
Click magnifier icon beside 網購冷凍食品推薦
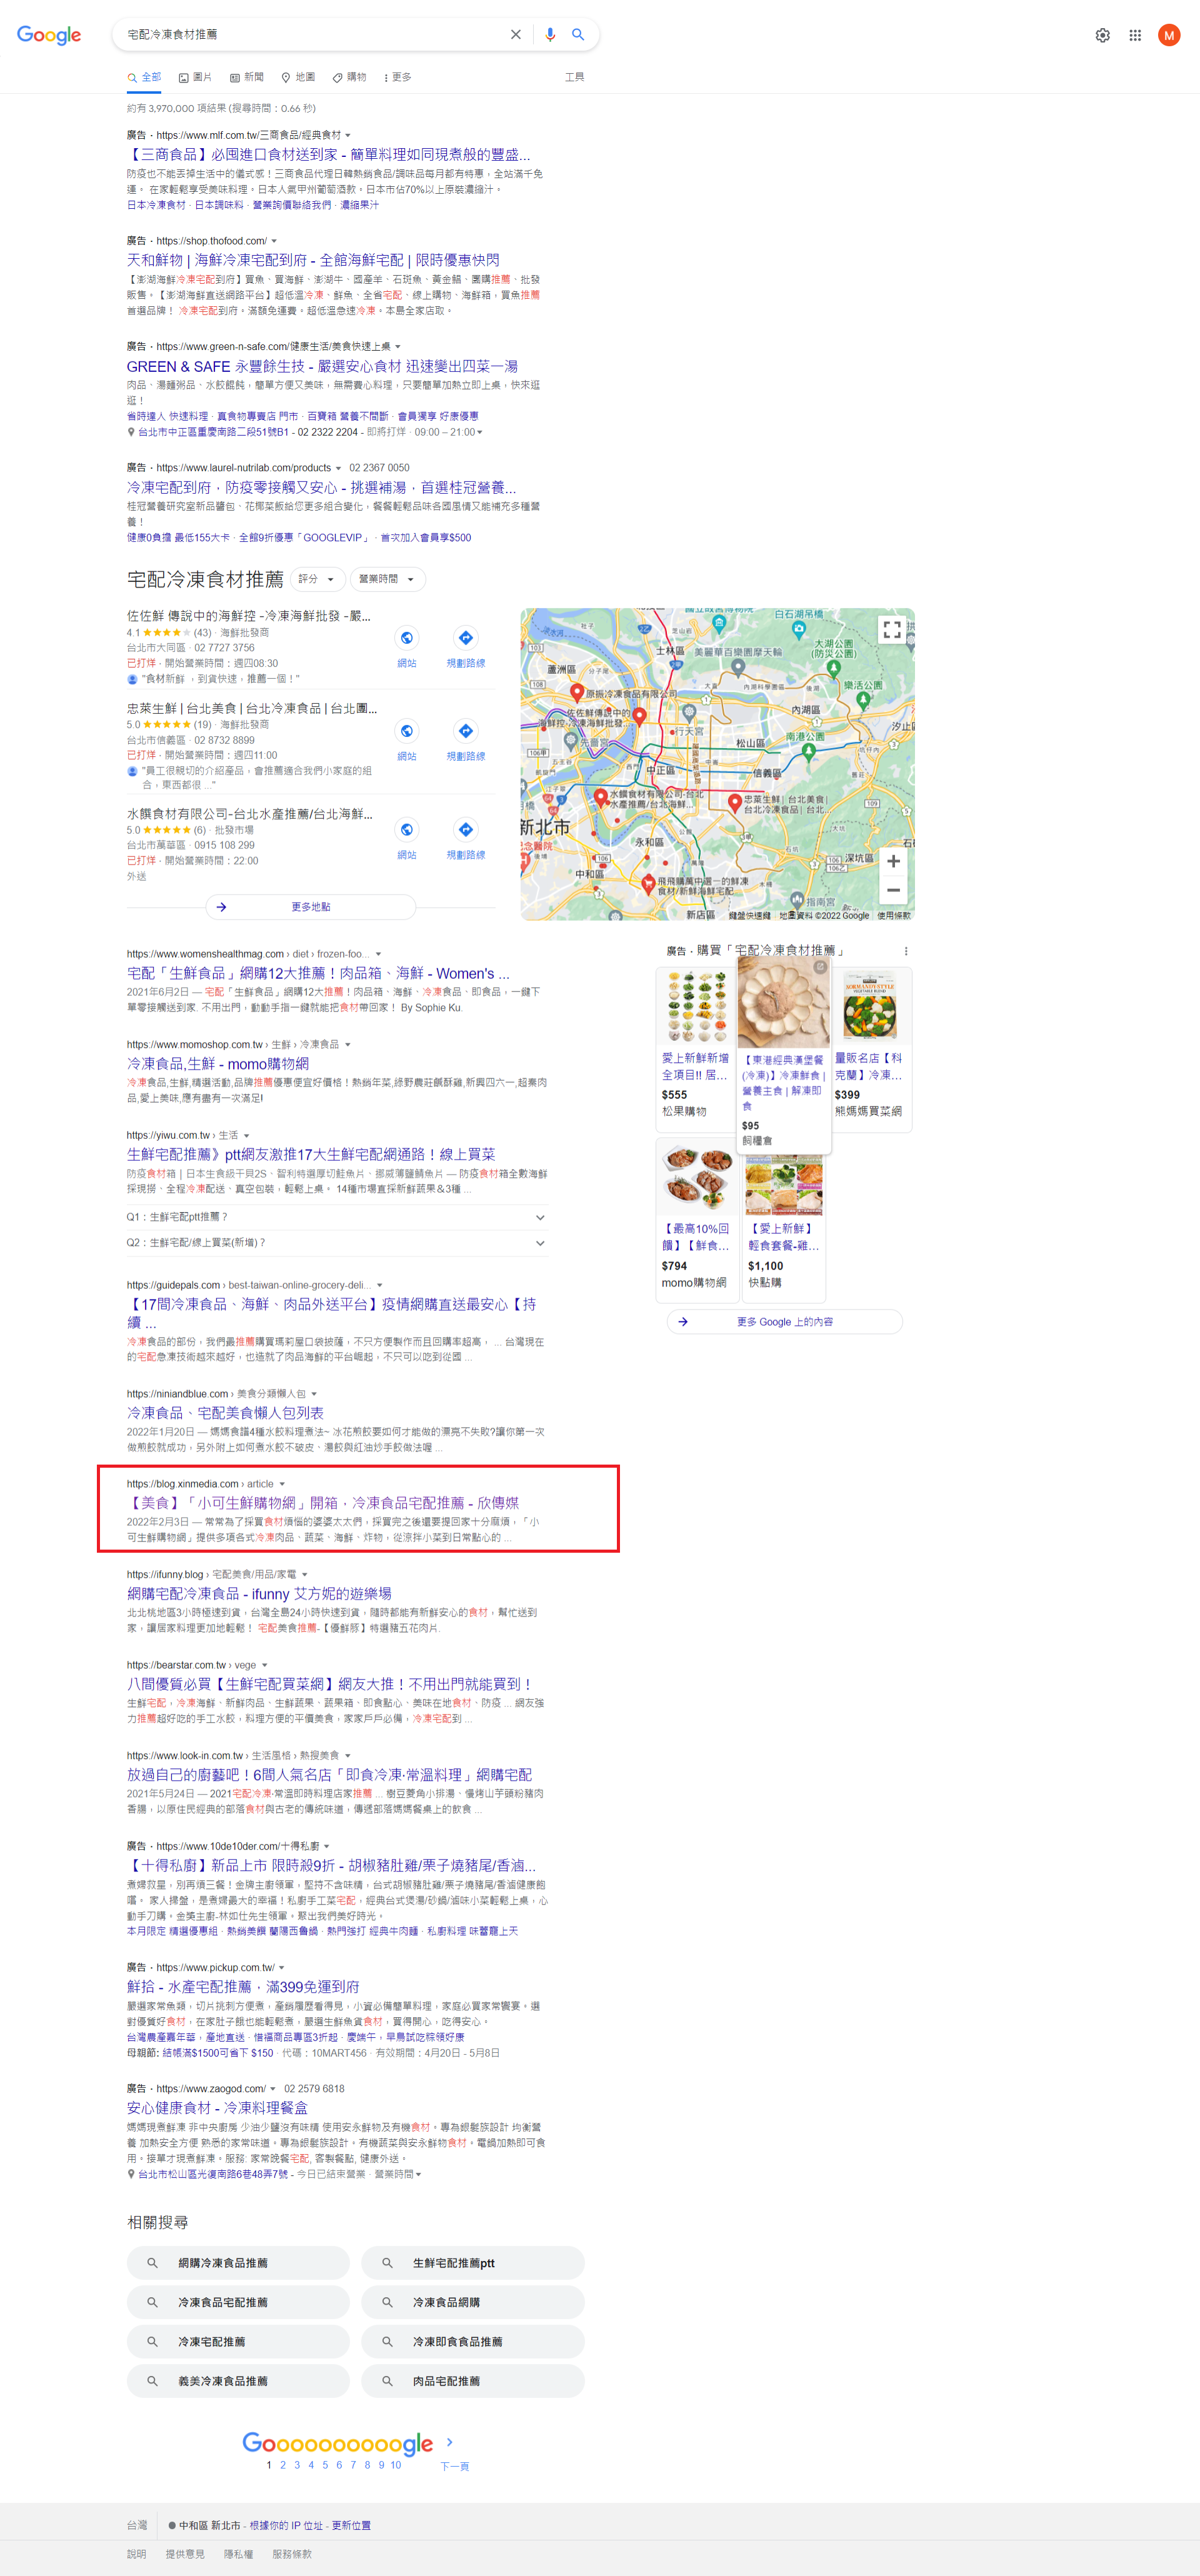pos(152,2262)
